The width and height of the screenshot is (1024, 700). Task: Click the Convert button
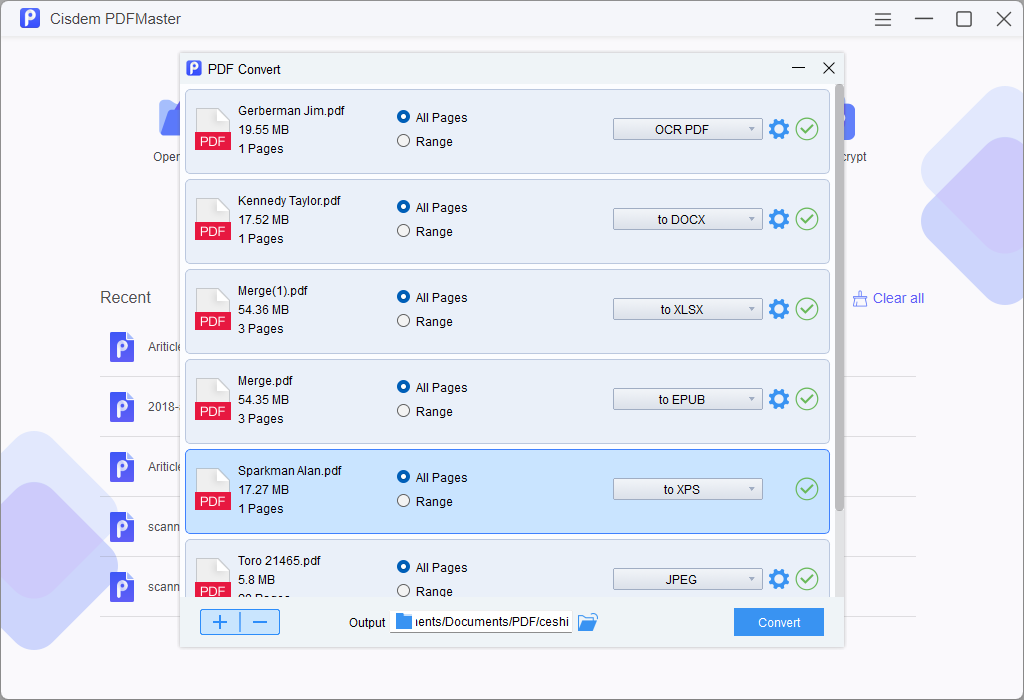[x=778, y=622]
